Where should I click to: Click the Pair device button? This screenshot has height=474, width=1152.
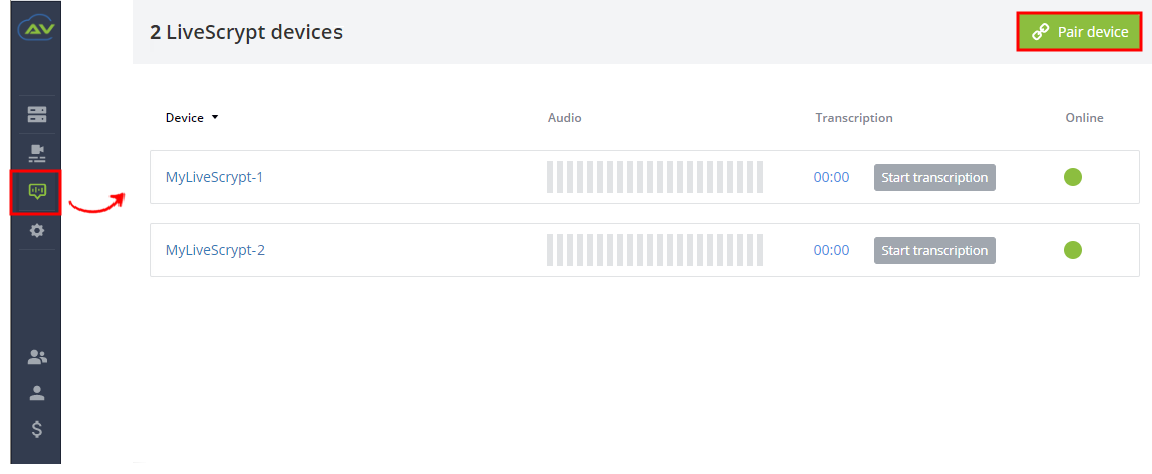(1079, 32)
